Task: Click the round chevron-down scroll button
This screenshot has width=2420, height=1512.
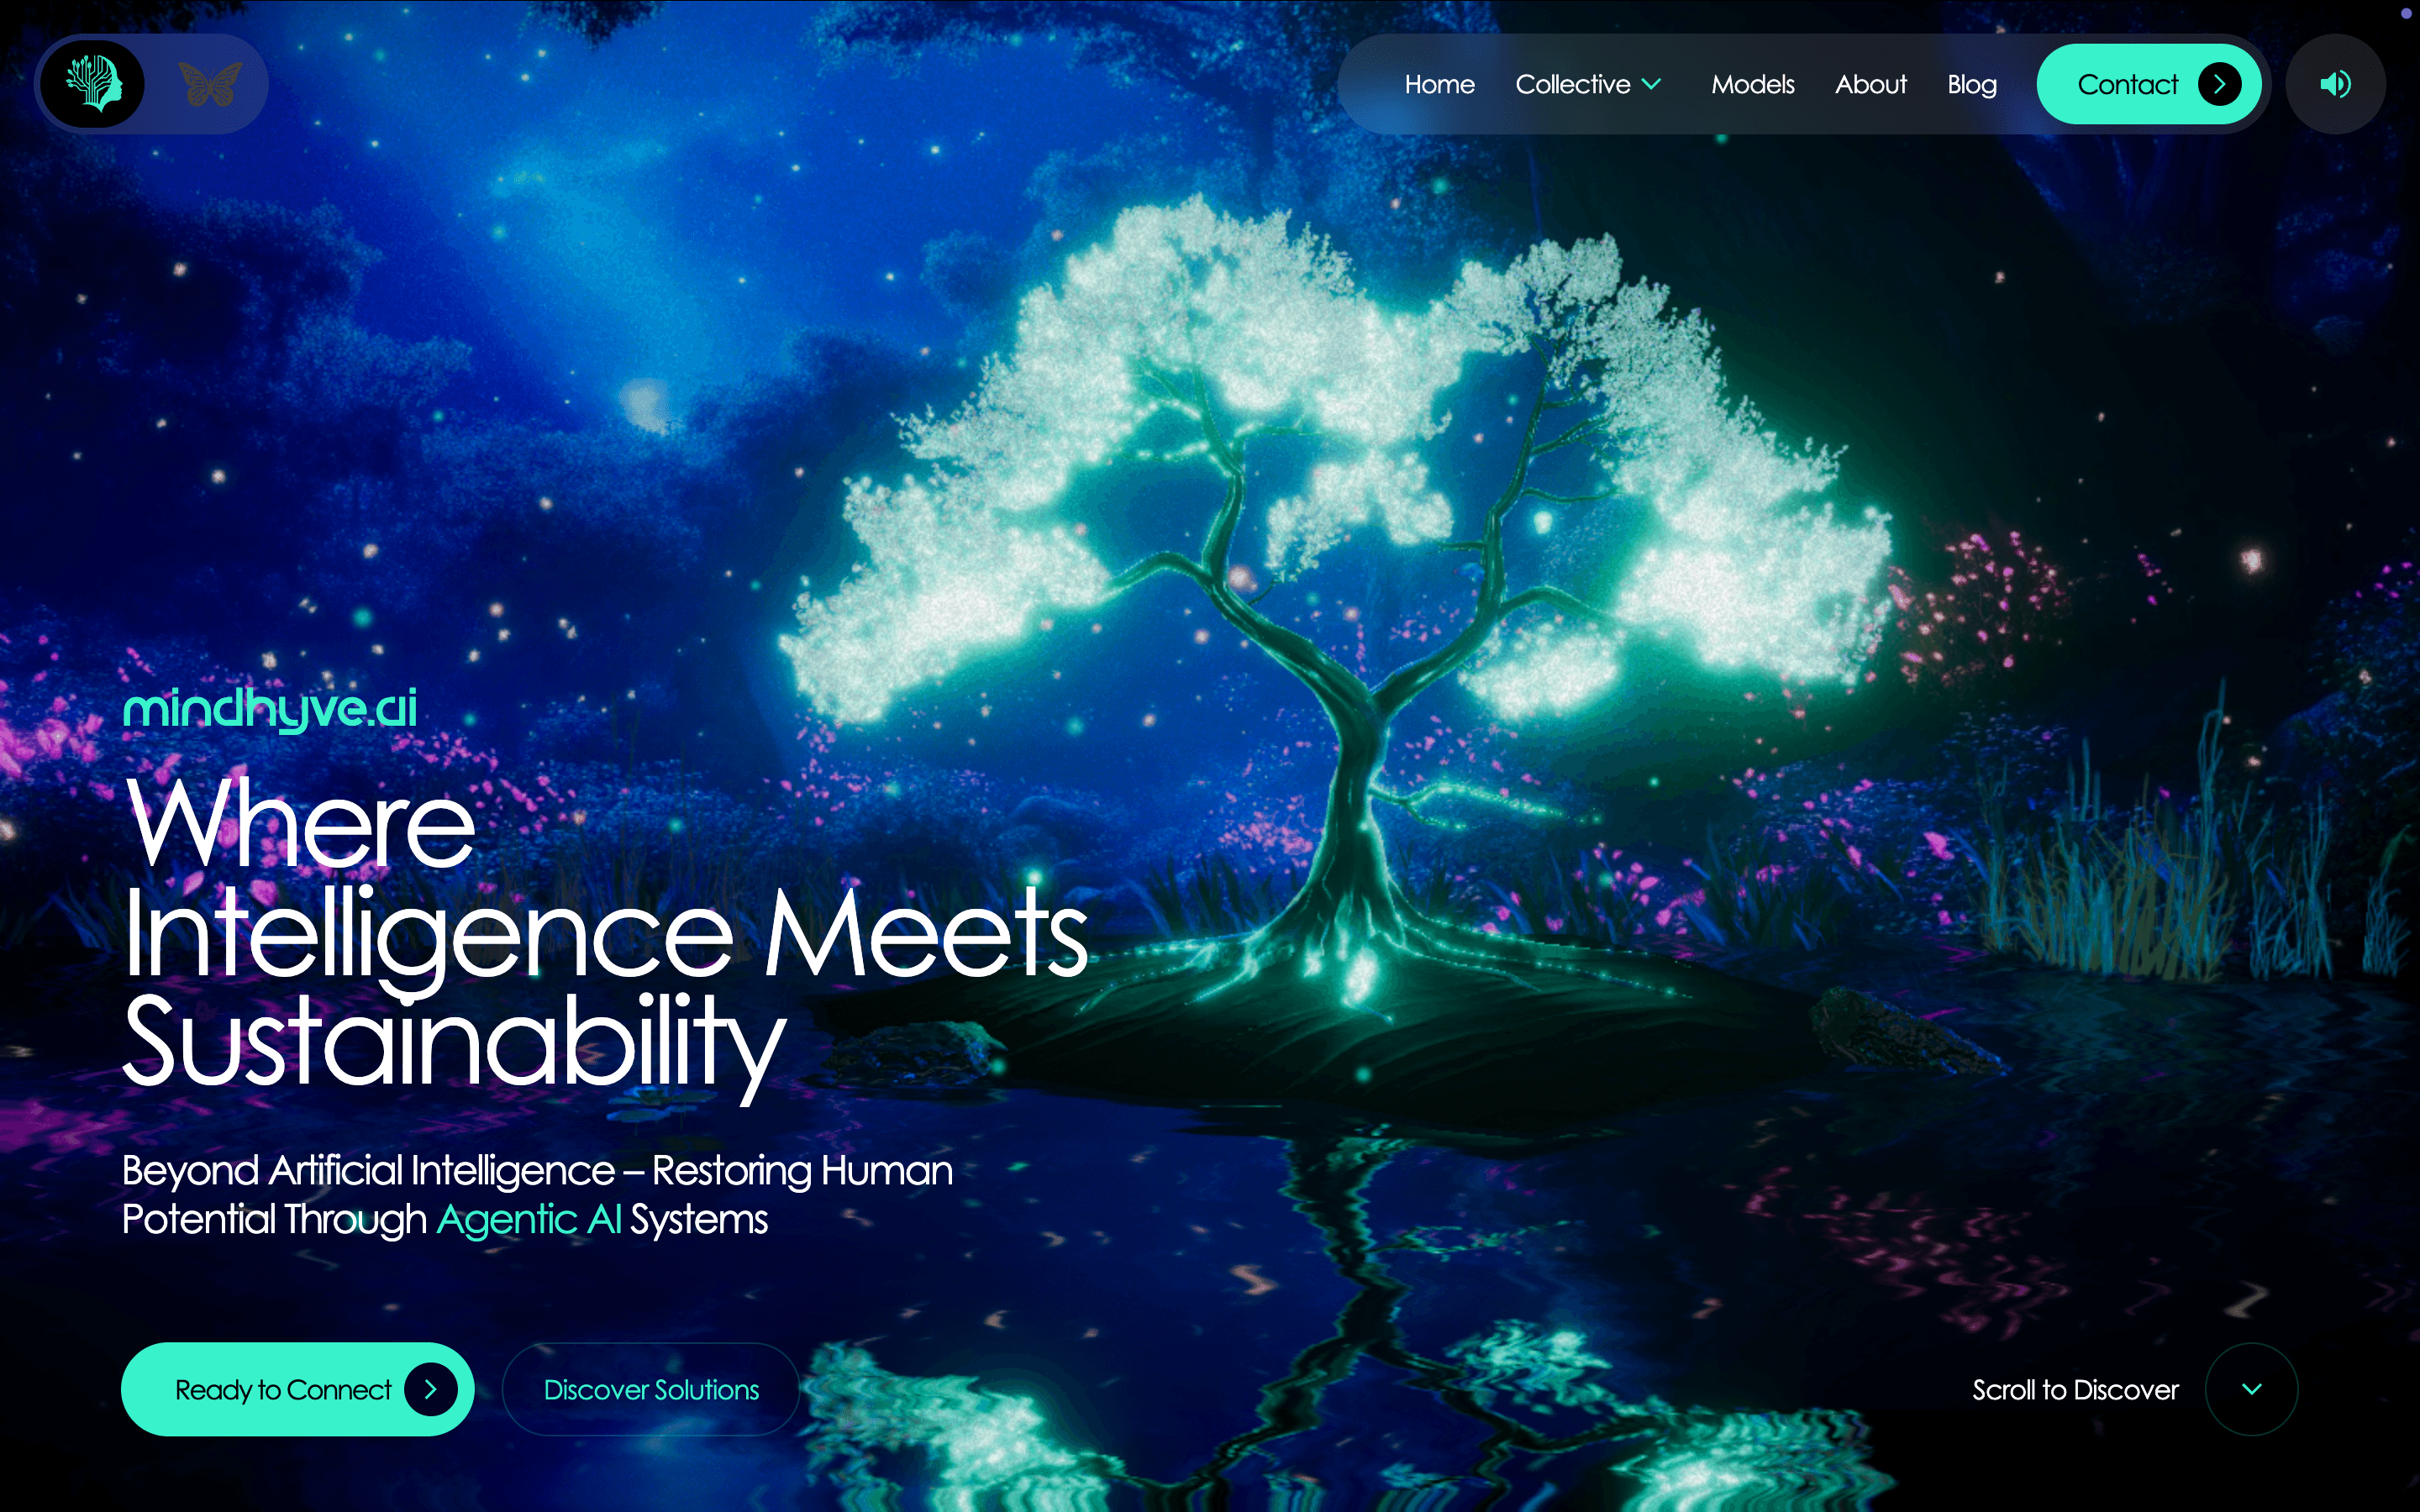Action: pos(2251,1389)
